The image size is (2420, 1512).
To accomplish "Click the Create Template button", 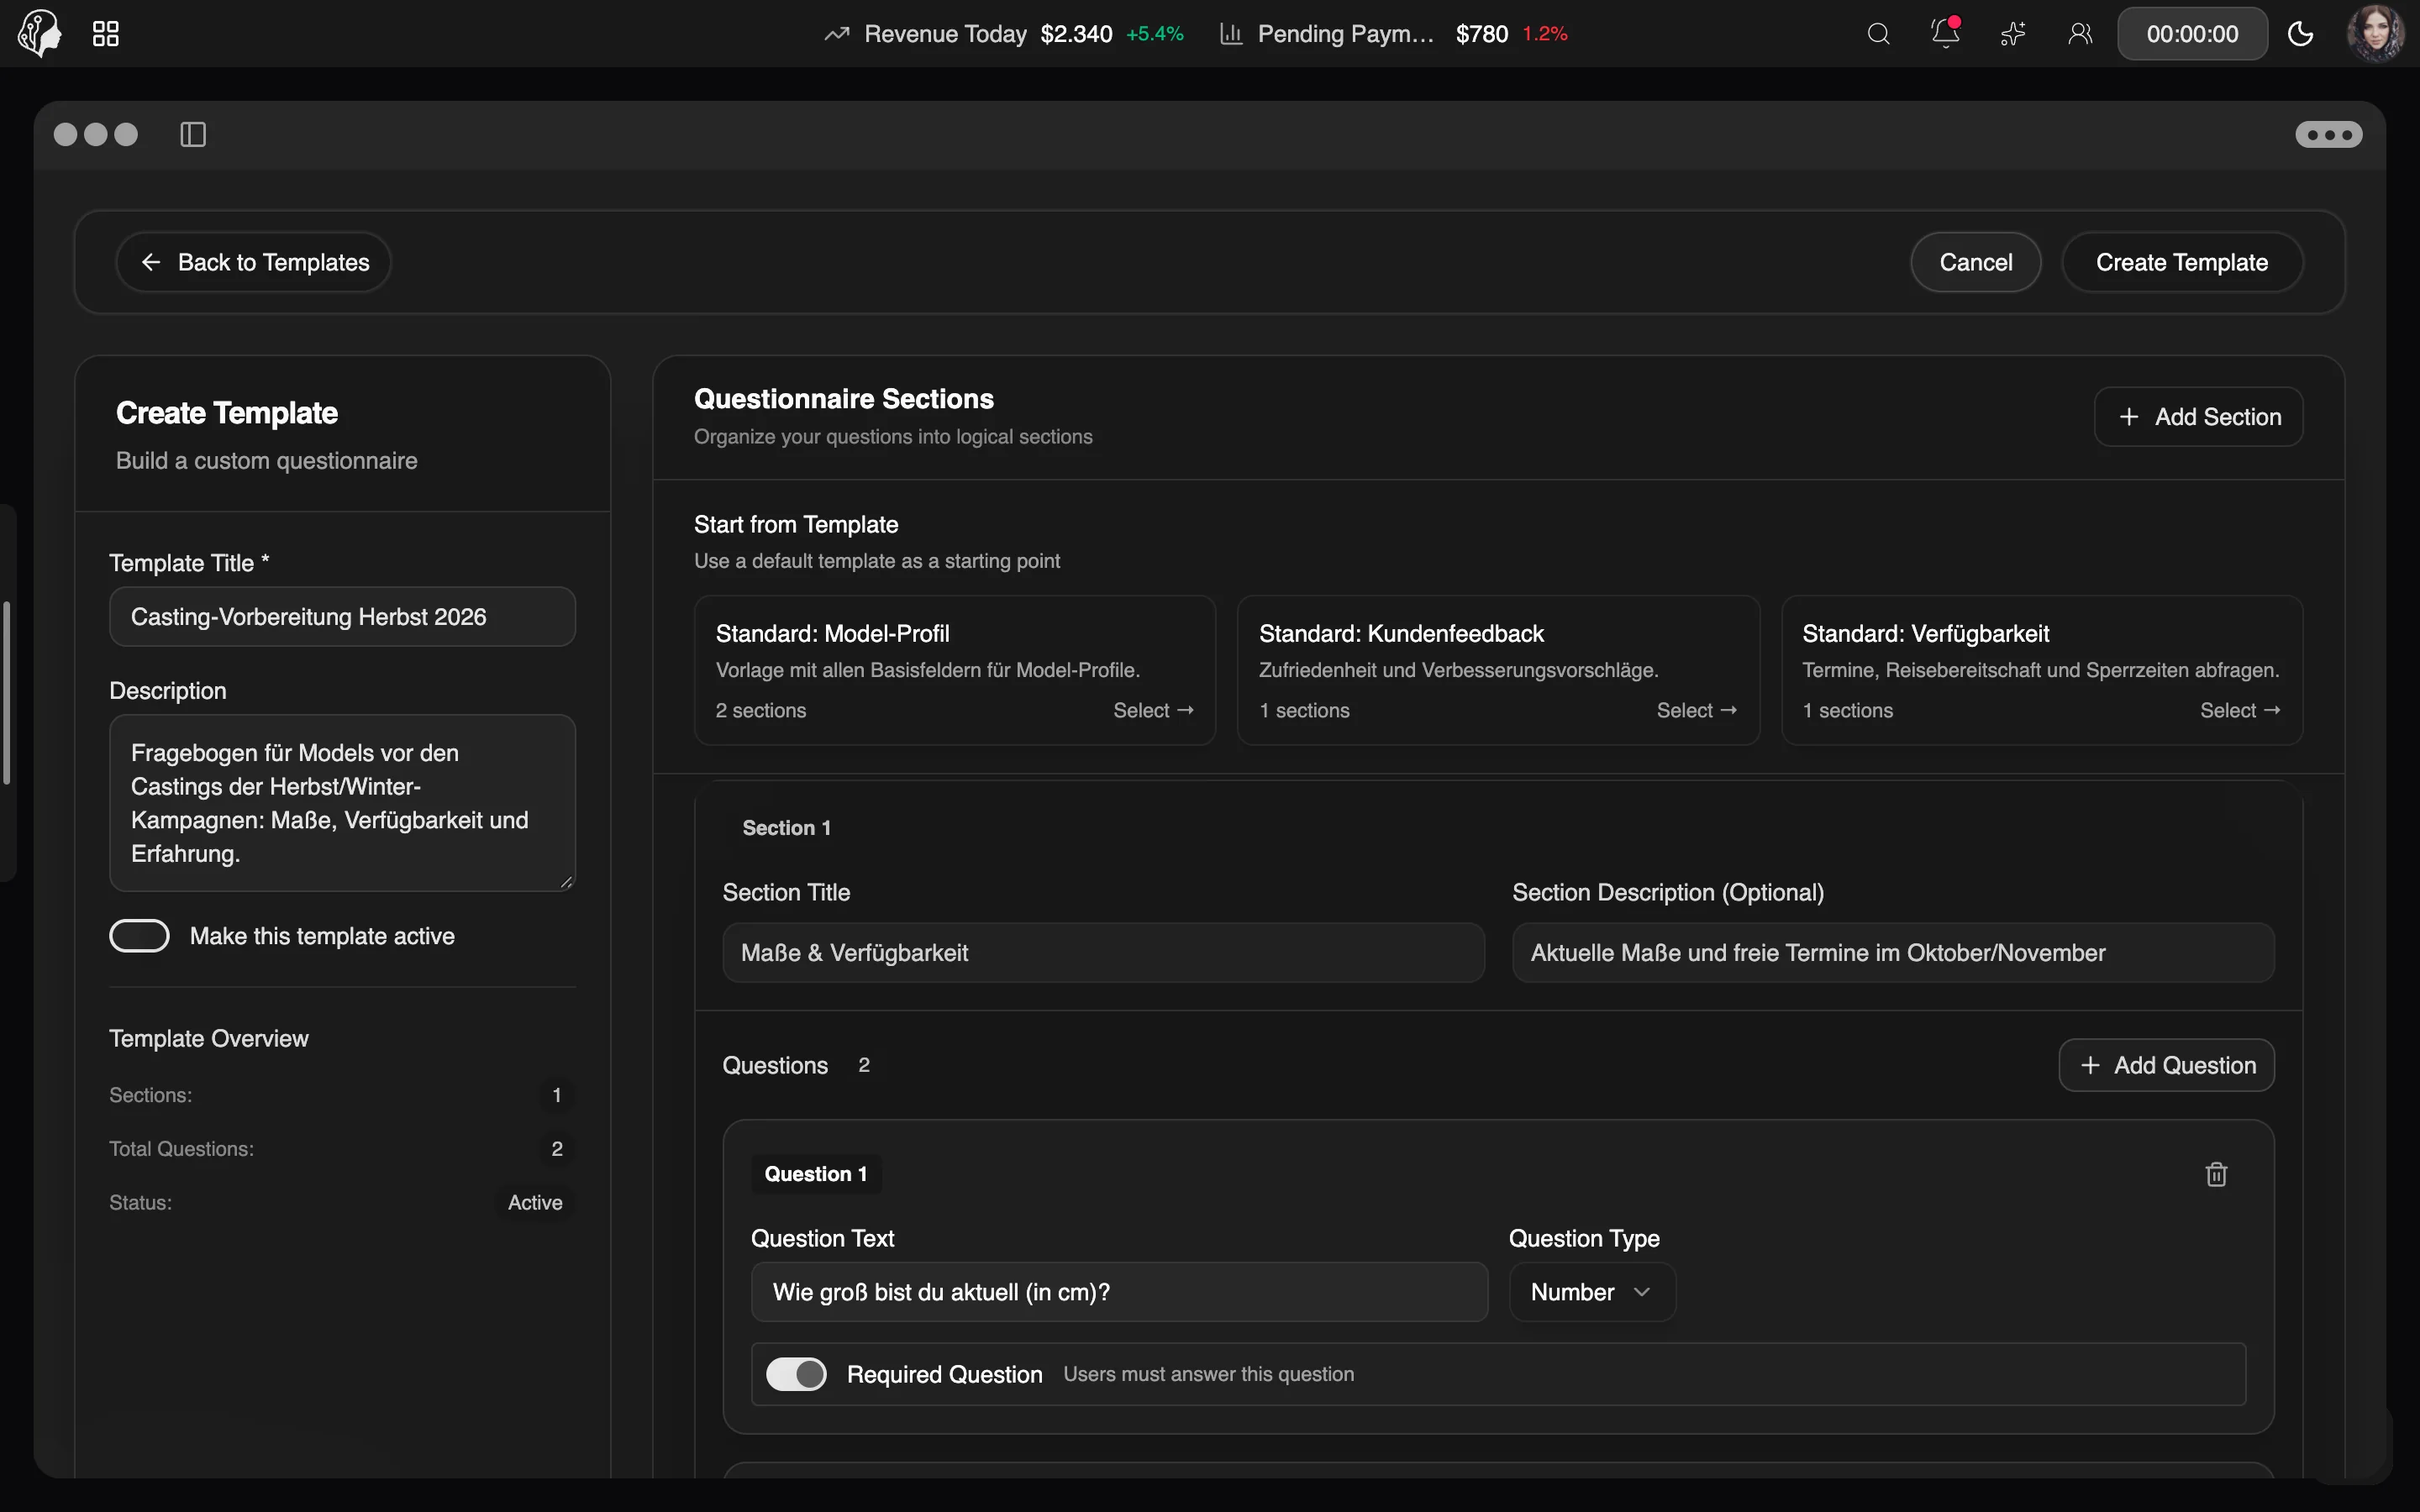I will coord(2182,262).
